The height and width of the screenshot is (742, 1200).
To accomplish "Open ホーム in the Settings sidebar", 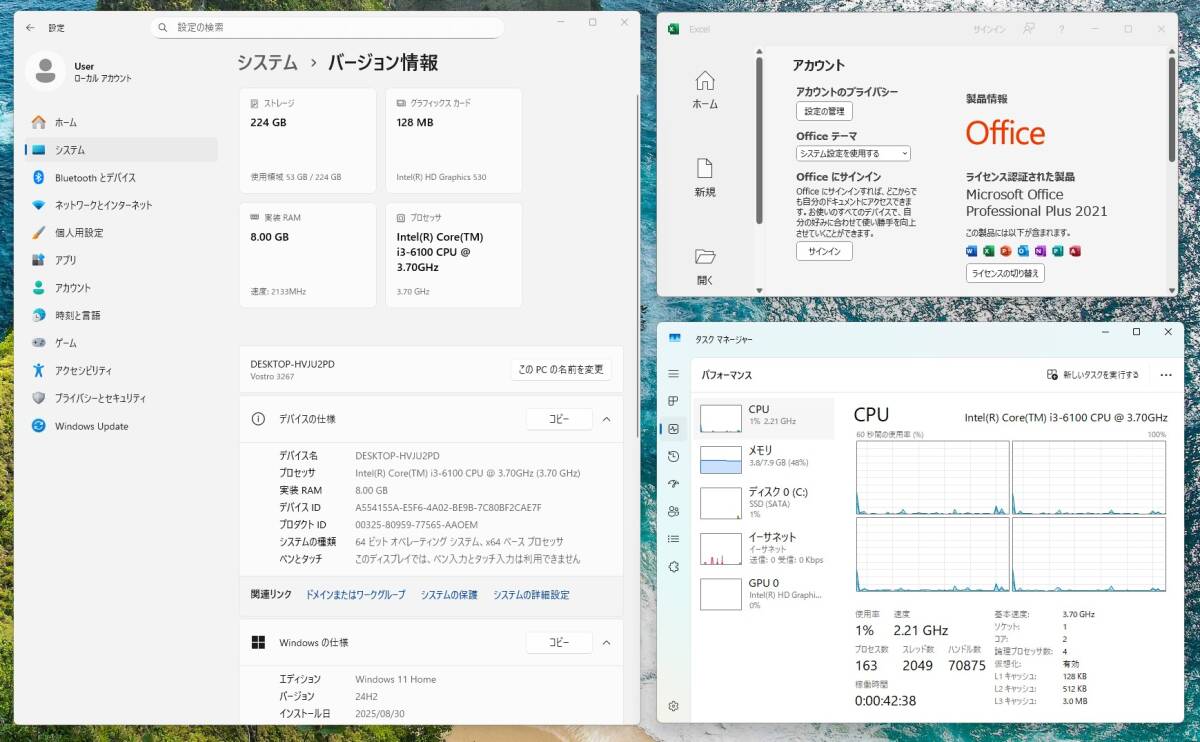I will click(x=121, y=122).
